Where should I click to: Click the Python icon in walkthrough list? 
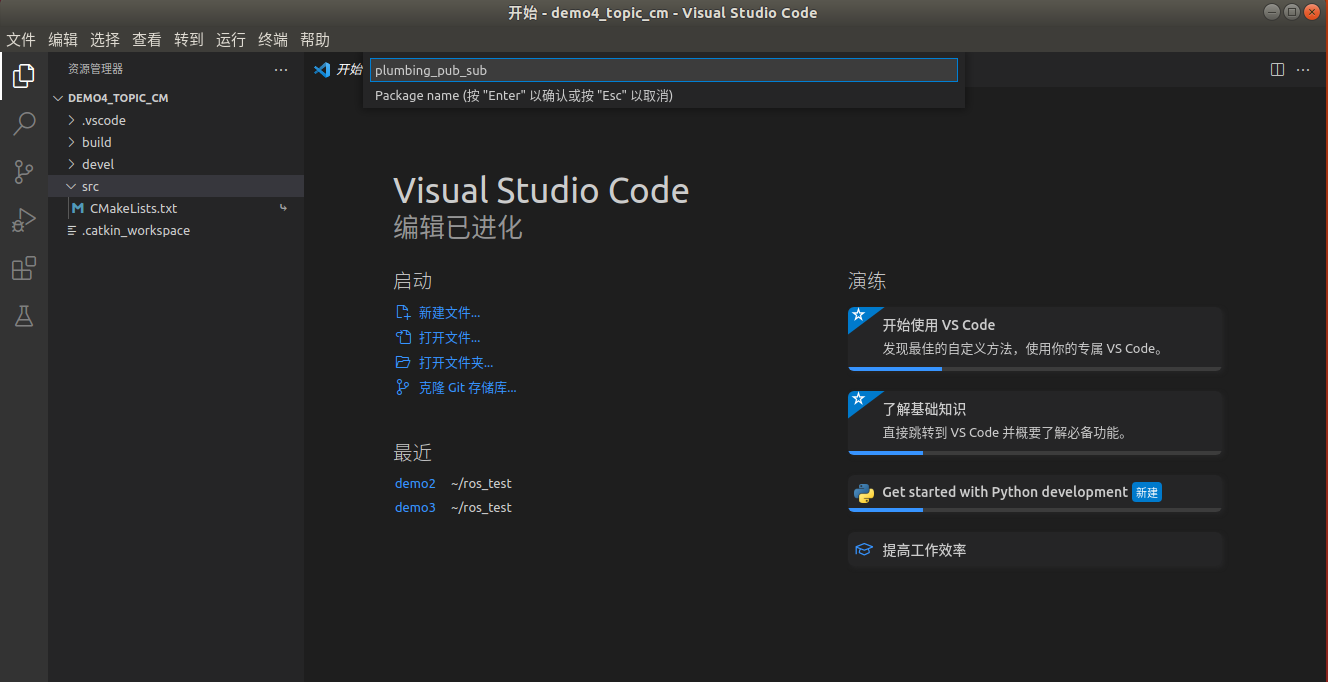[x=864, y=492]
